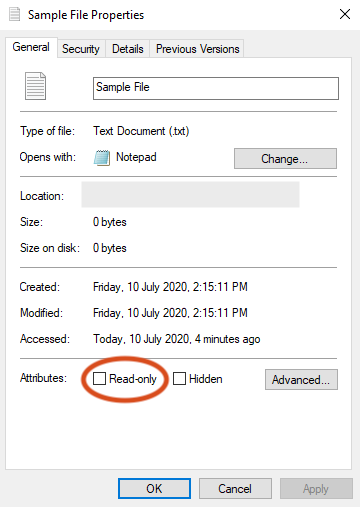The height and width of the screenshot is (507, 360).
Task: Go to the Details tab
Action: [128, 49]
